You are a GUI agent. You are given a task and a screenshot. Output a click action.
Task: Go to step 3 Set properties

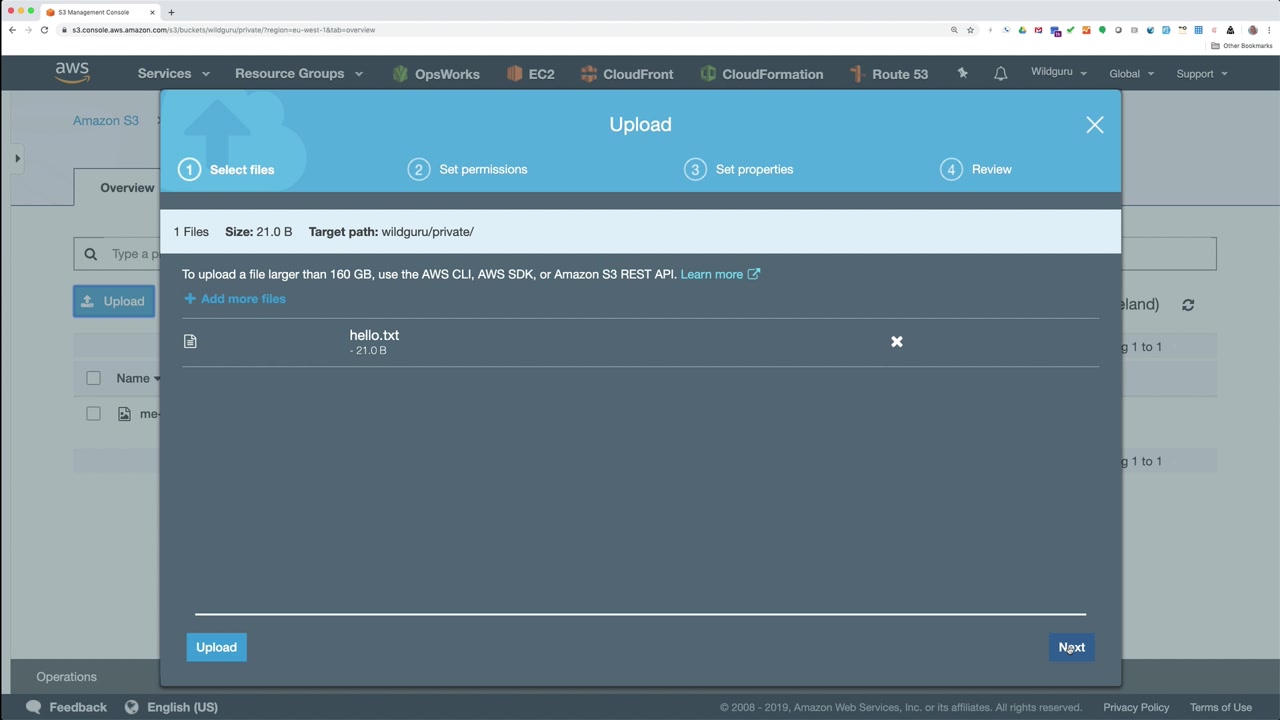pyautogui.click(x=739, y=169)
